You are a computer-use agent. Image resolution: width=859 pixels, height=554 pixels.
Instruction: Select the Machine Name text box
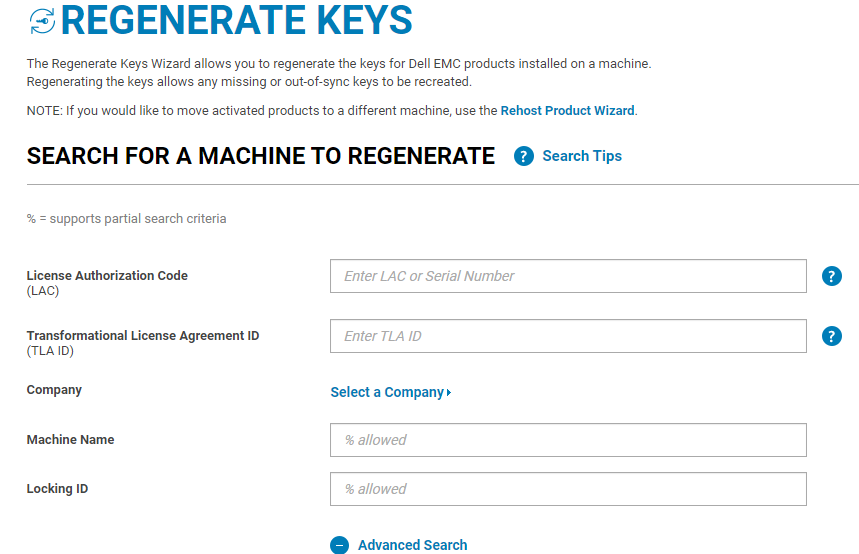point(567,440)
